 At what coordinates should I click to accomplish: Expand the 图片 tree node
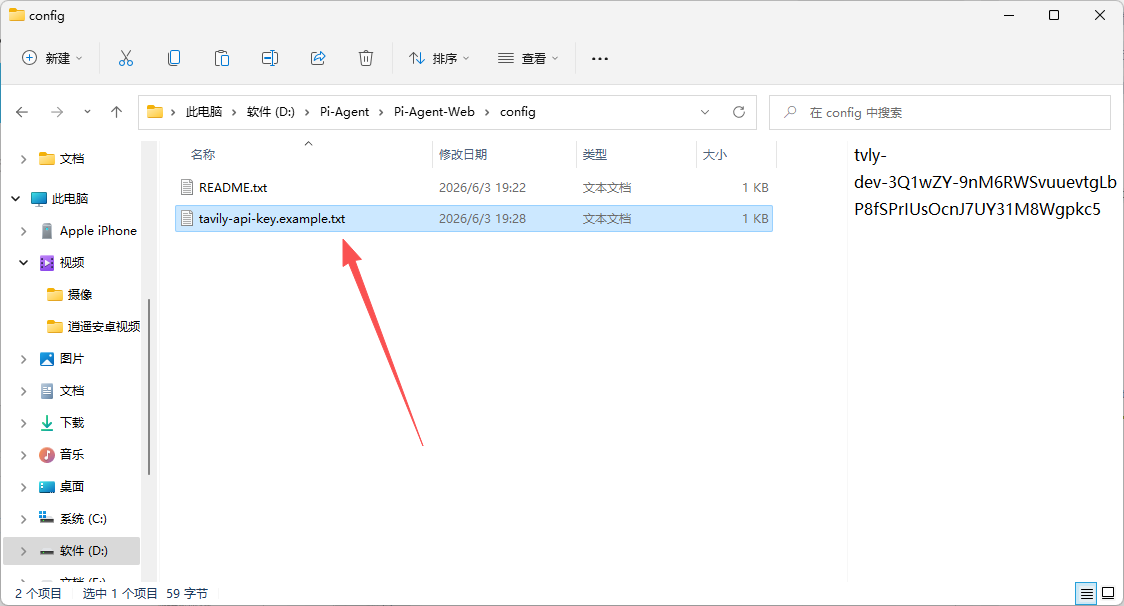click(24, 359)
